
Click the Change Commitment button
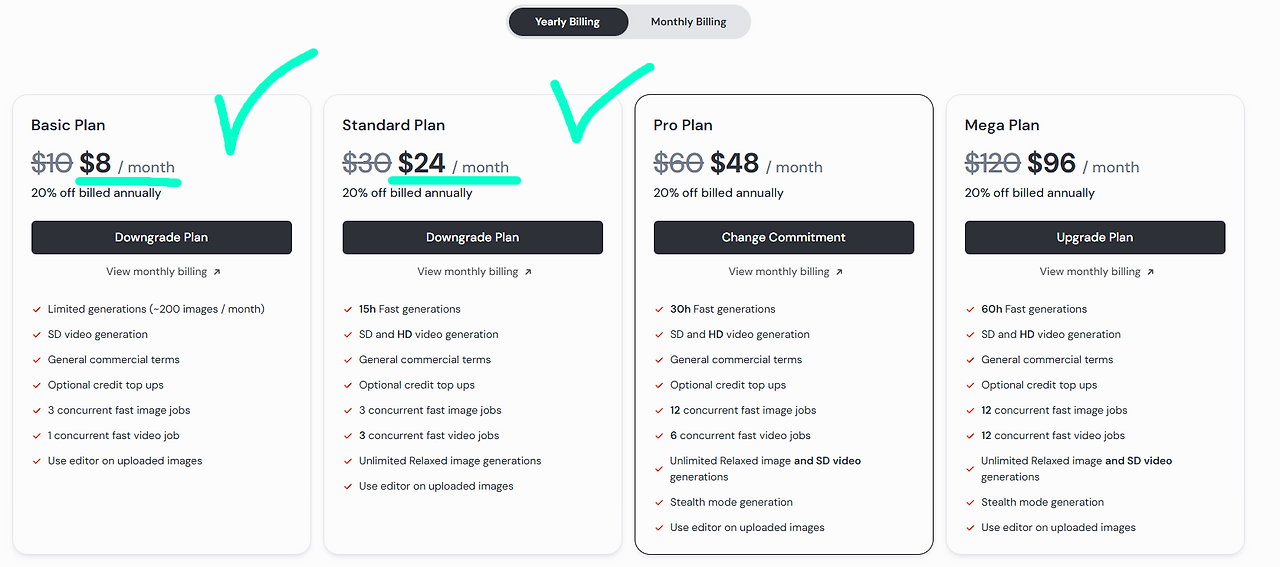tap(783, 238)
